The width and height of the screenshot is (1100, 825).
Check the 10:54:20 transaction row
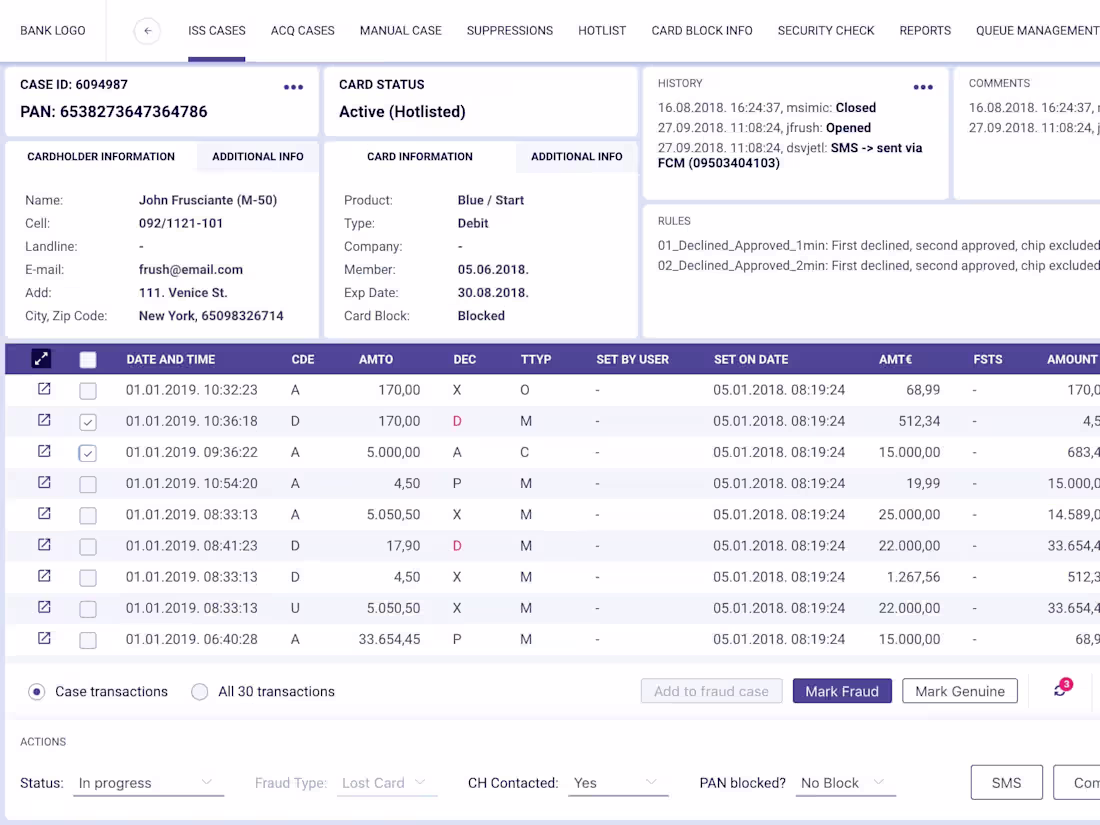[x=88, y=484]
